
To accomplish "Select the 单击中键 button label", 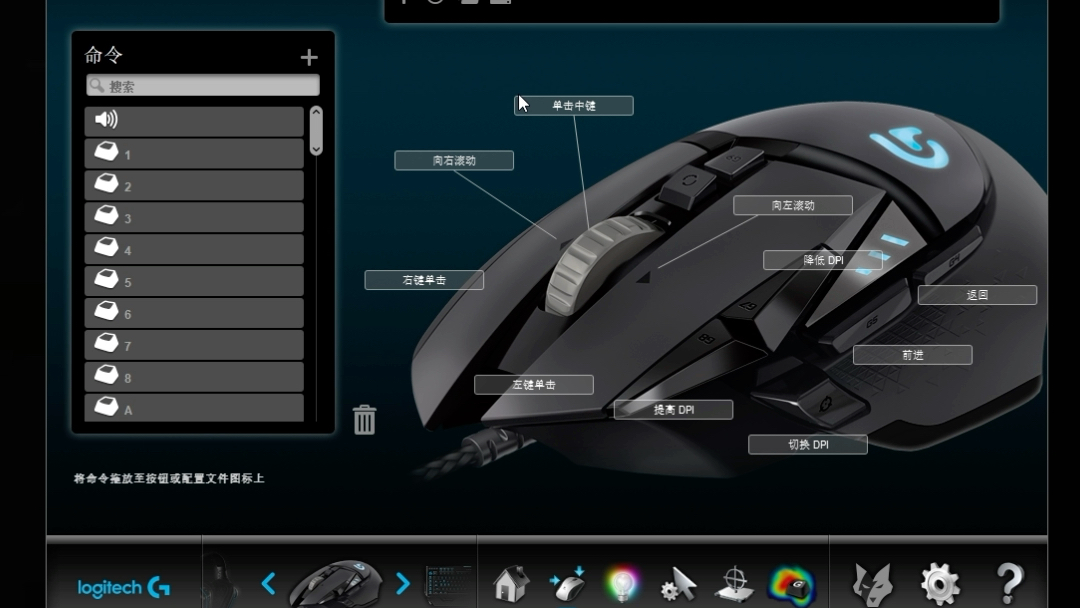I will [x=574, y=105].
